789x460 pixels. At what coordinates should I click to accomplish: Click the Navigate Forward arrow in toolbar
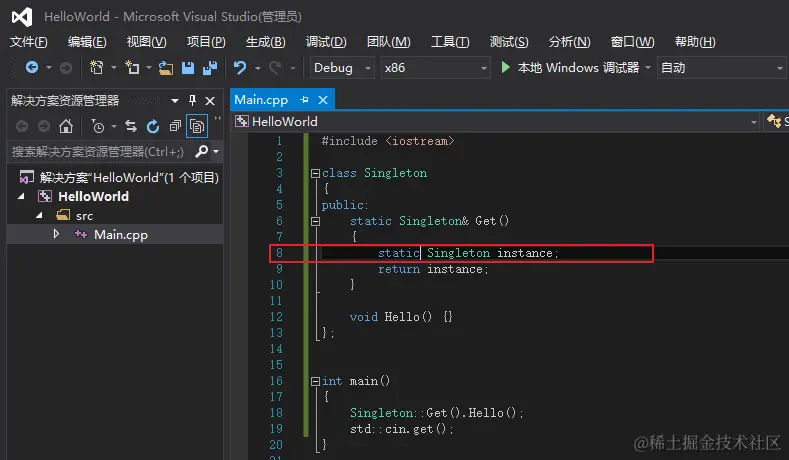pyautogui.click(x=66, y=67)
